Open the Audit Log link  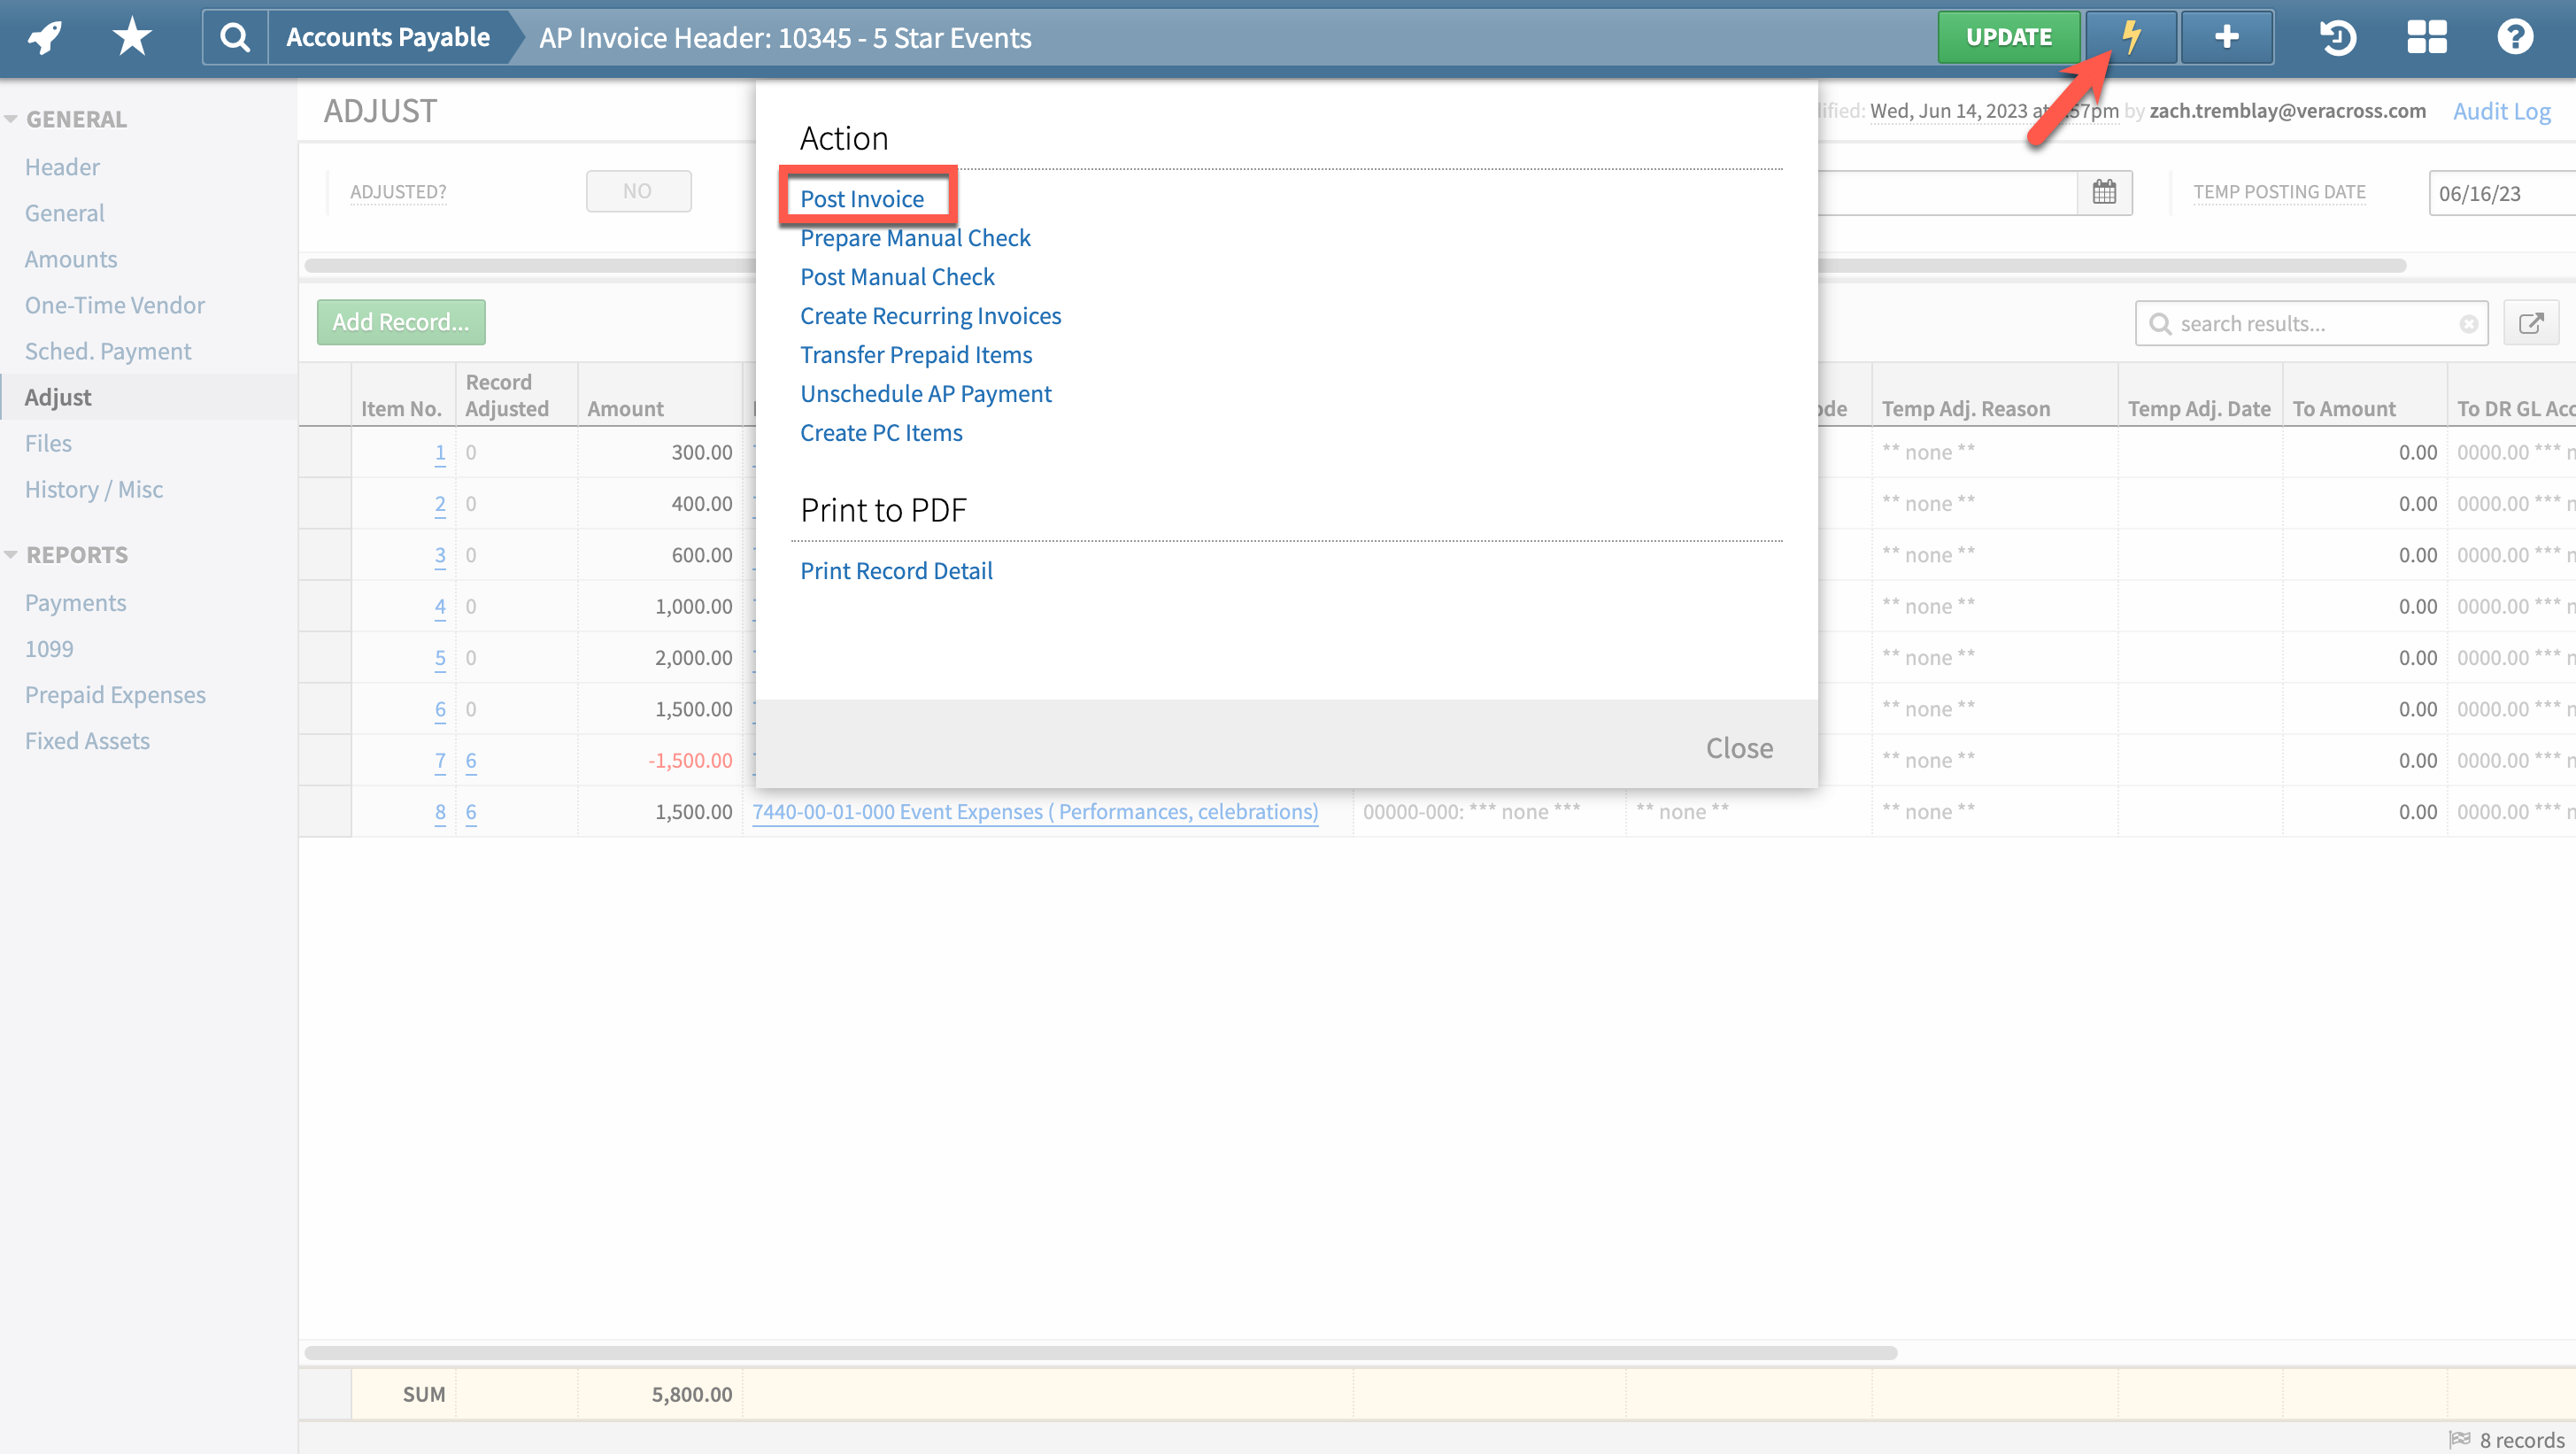2502,111
